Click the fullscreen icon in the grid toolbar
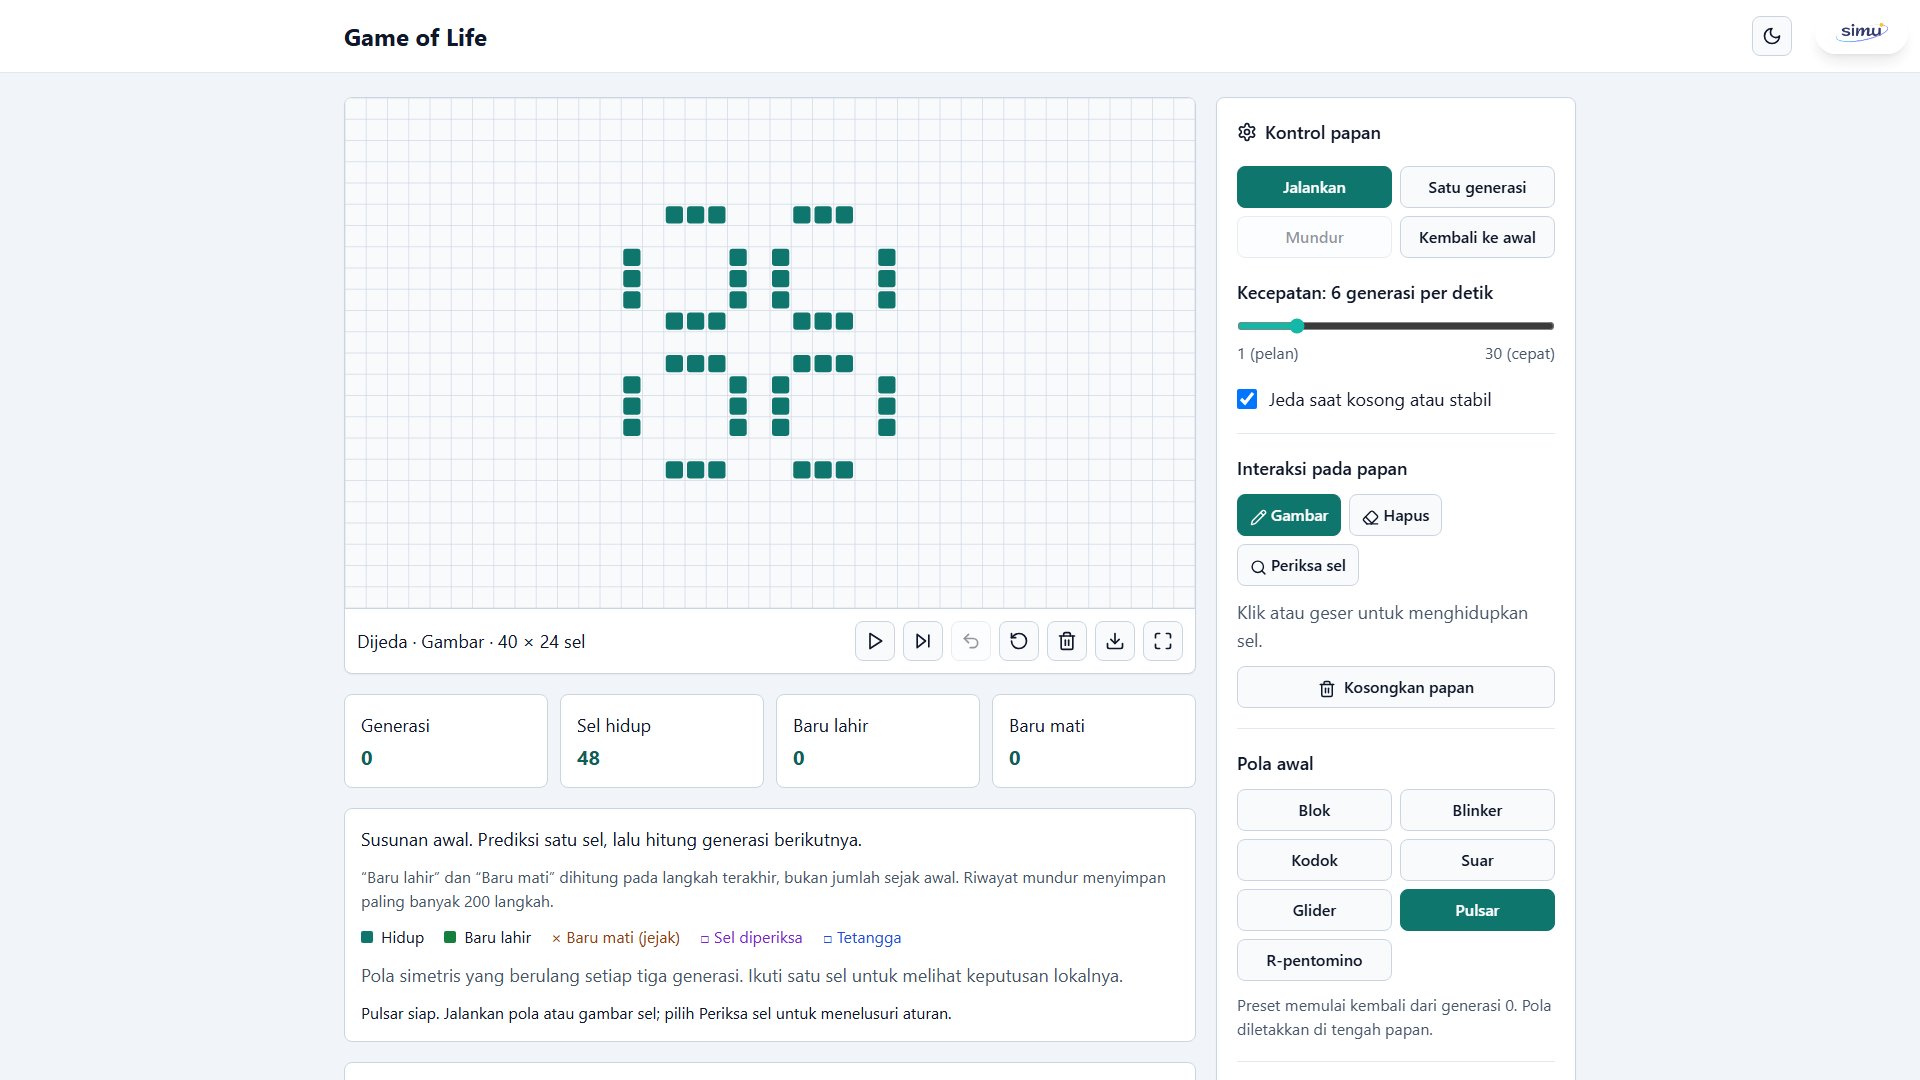This screenshot has width=1920, height=1080. tap(1163, 641)
